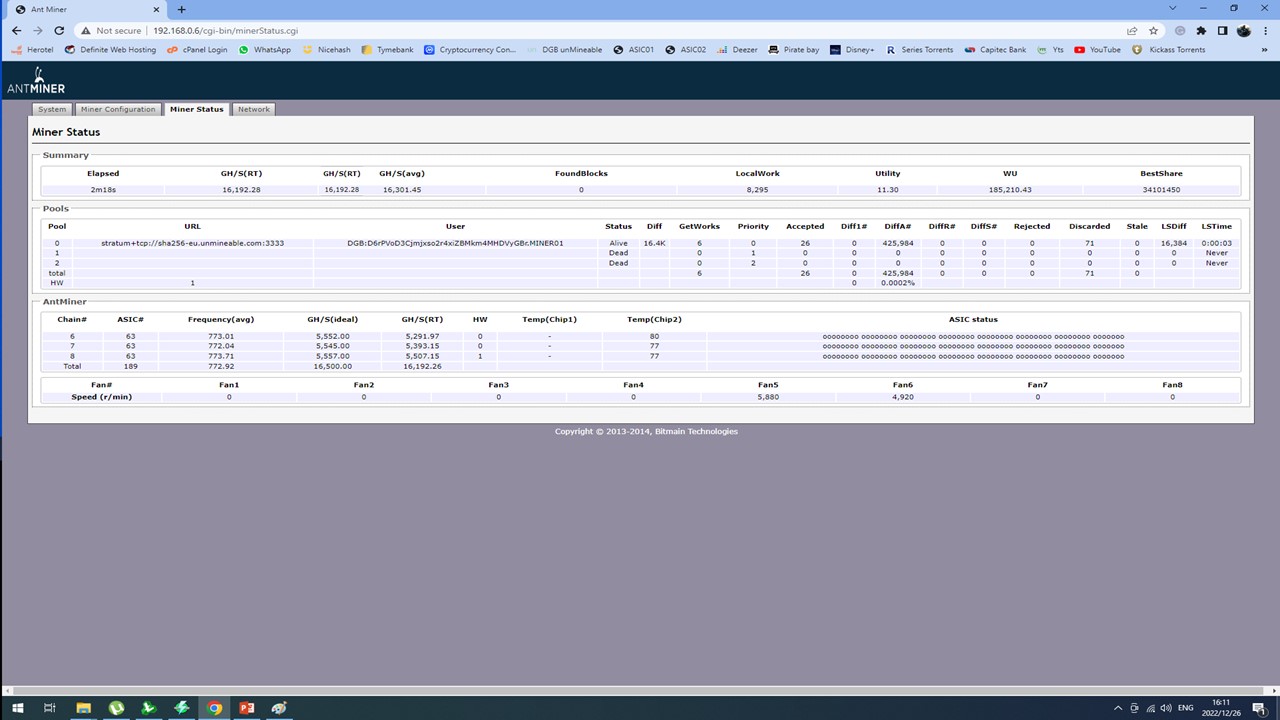Click the share page icon in address bar
The height and width of the screenshot is (720, 1280).
(1132, 31)
